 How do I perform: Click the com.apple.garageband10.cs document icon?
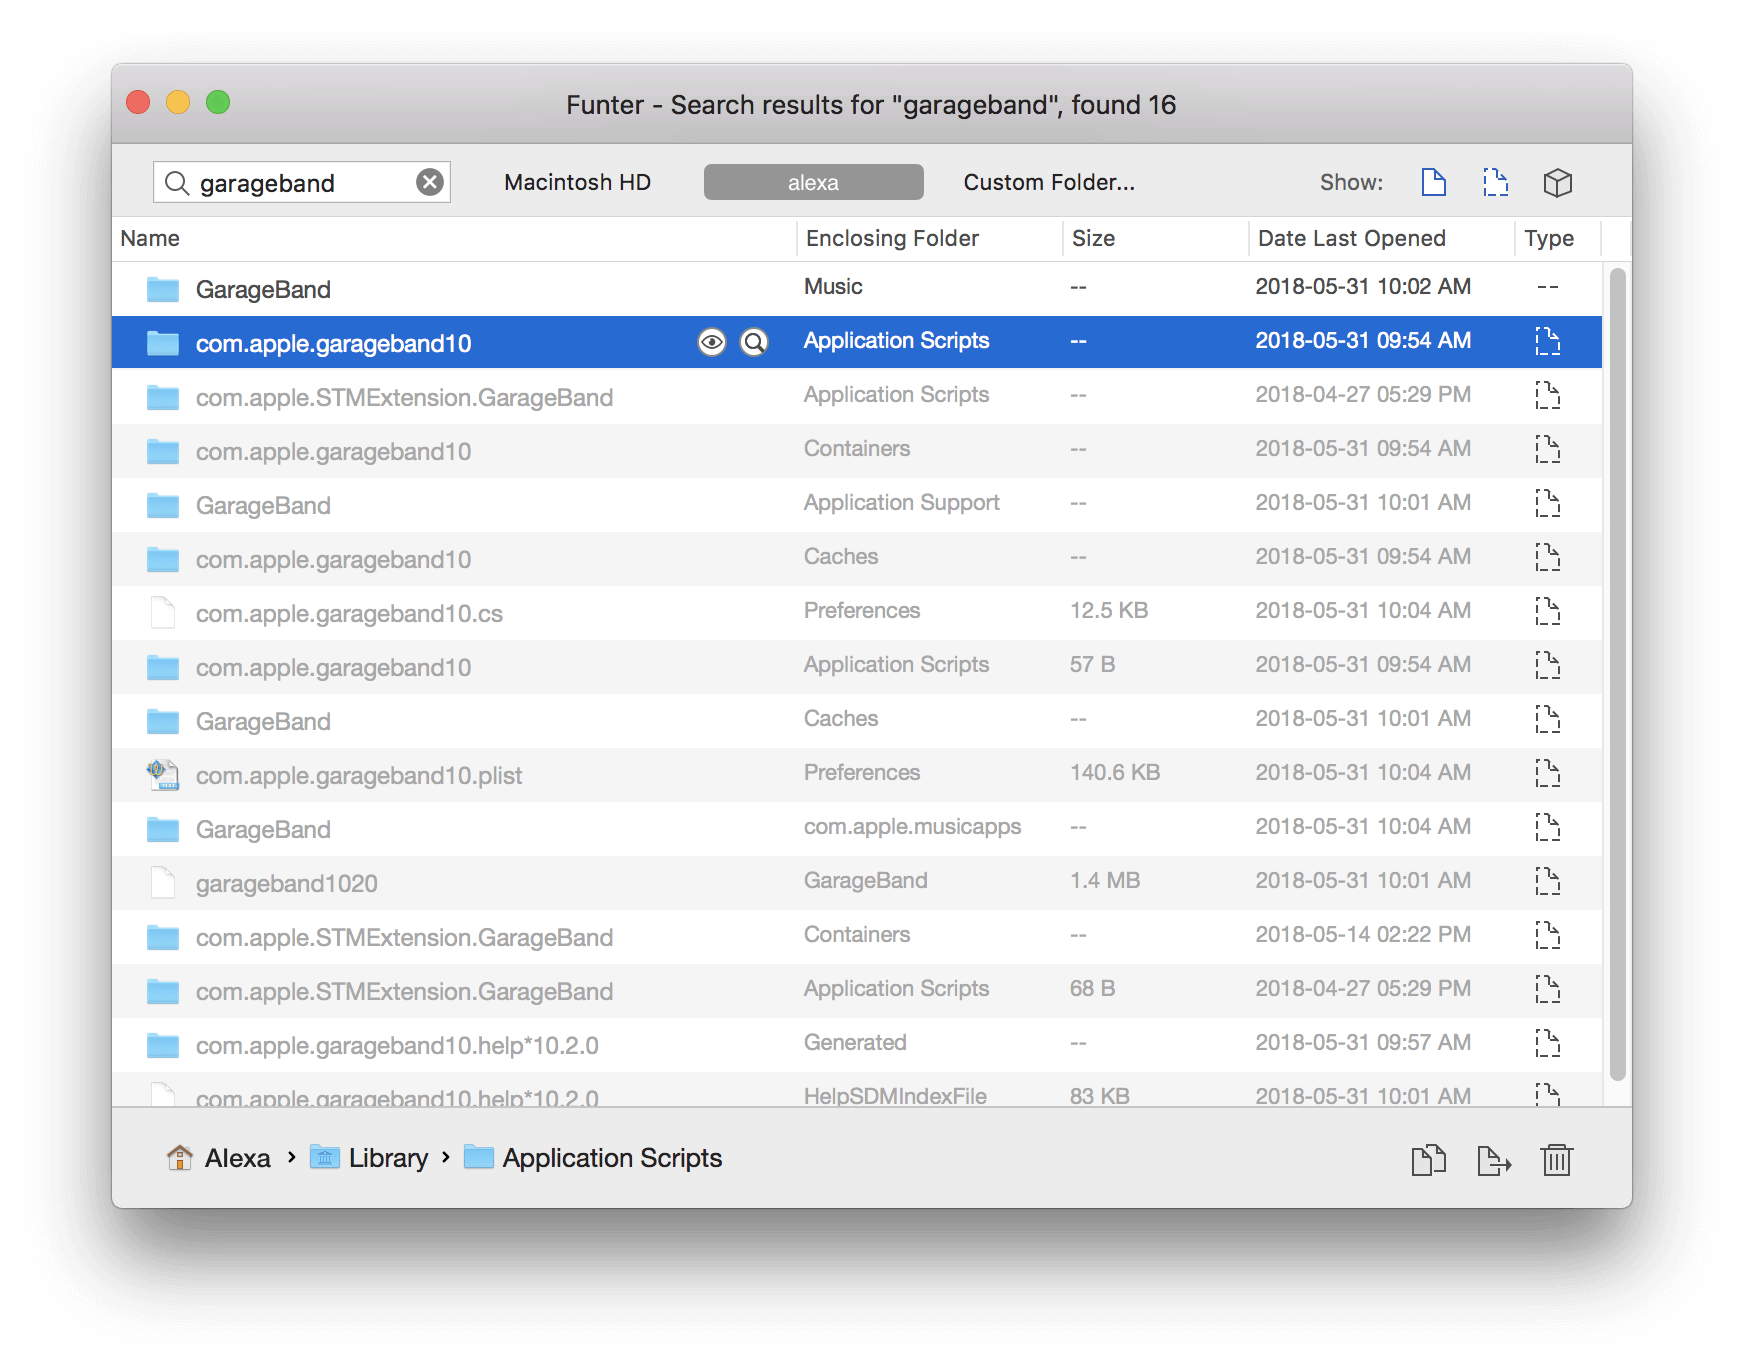pyautogui.click(x=162, y=613)
